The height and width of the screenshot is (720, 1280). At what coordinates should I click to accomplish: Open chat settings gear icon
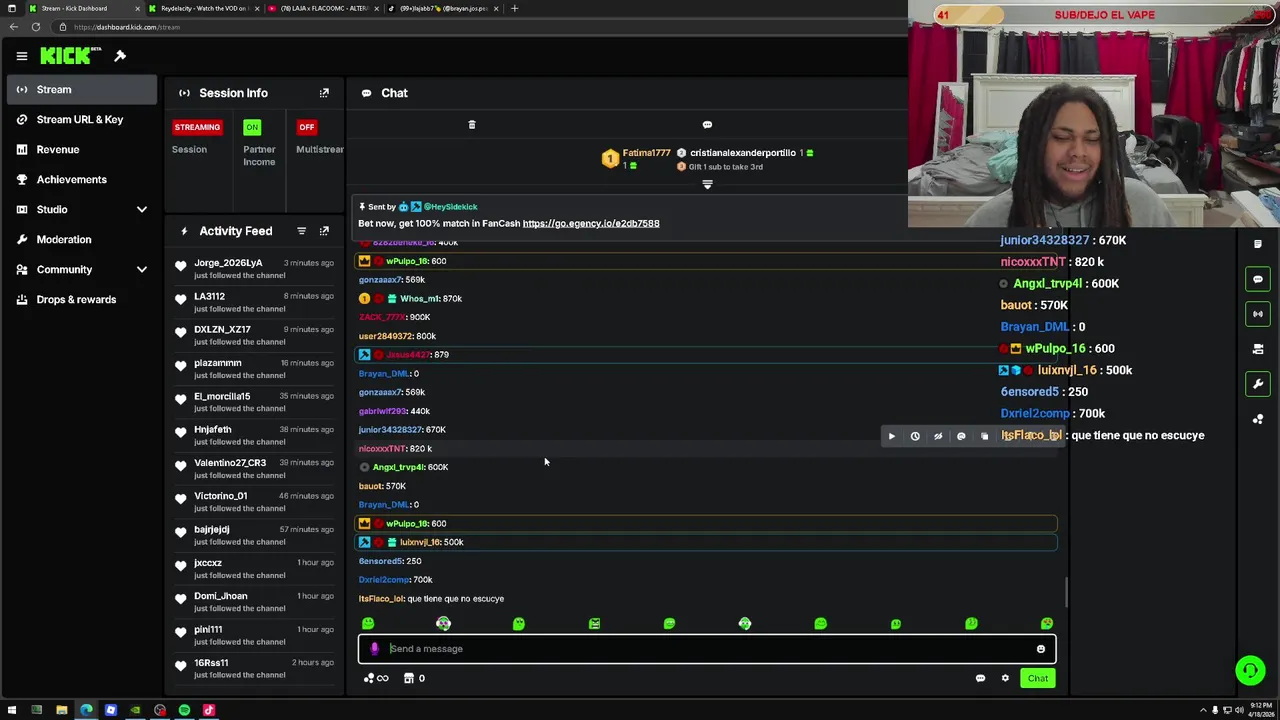coord(1005,679)
